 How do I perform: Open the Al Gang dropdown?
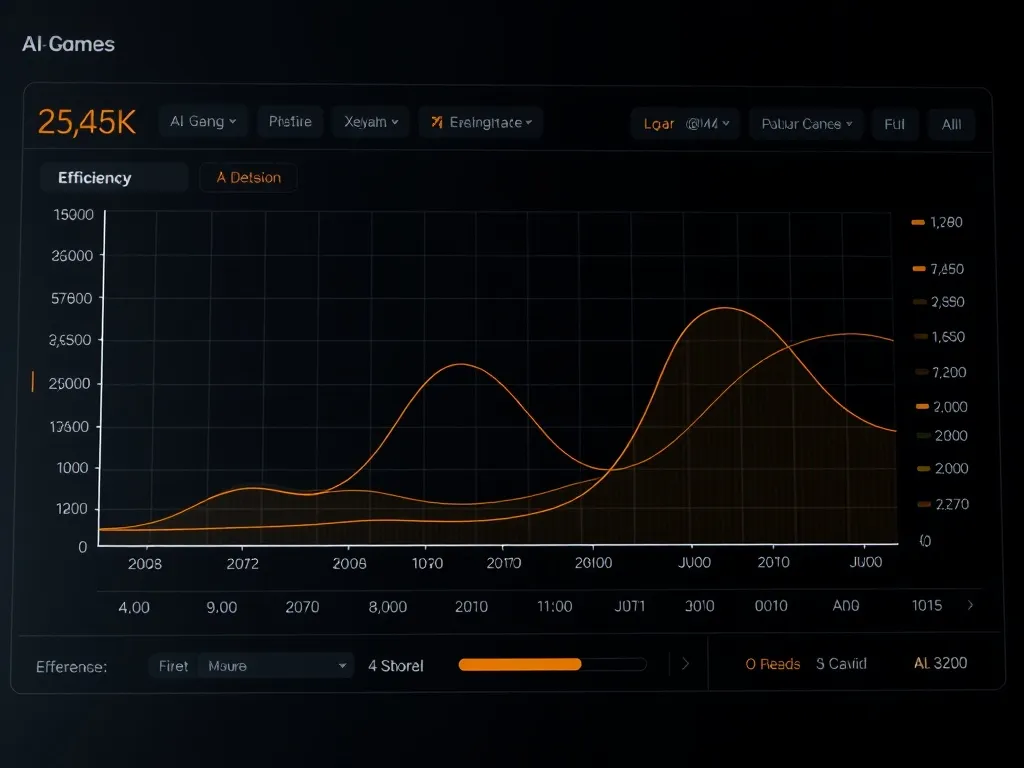[x=203, y=121]
